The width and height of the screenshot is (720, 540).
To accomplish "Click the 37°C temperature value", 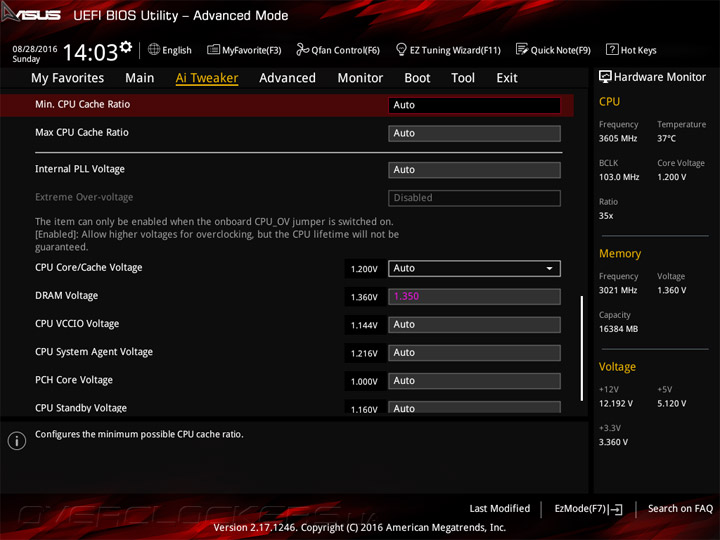I will pos(666,138).
